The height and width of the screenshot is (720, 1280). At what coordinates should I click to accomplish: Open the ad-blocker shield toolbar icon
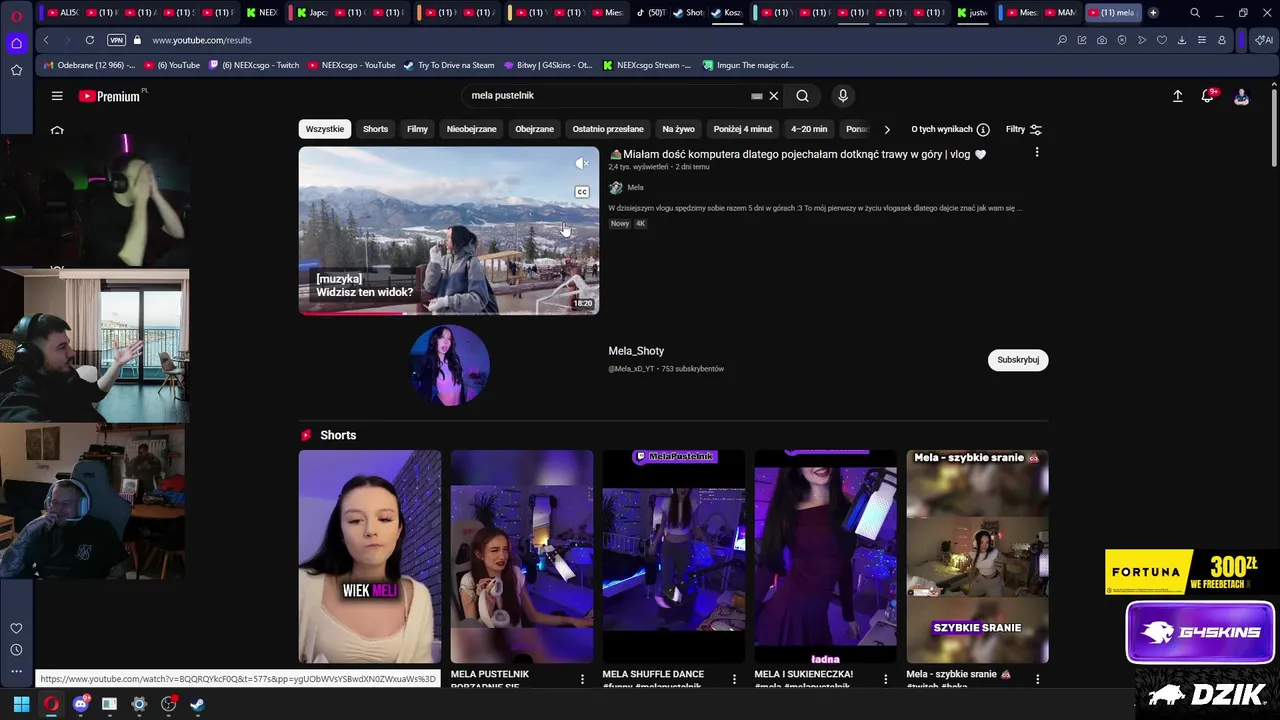pyautogui.click(x=1122, y=40)
